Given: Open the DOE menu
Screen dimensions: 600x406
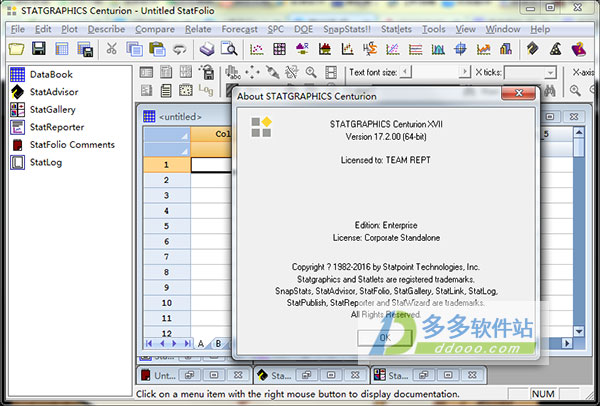Looking at the screenshot, I should coord(303,29).
